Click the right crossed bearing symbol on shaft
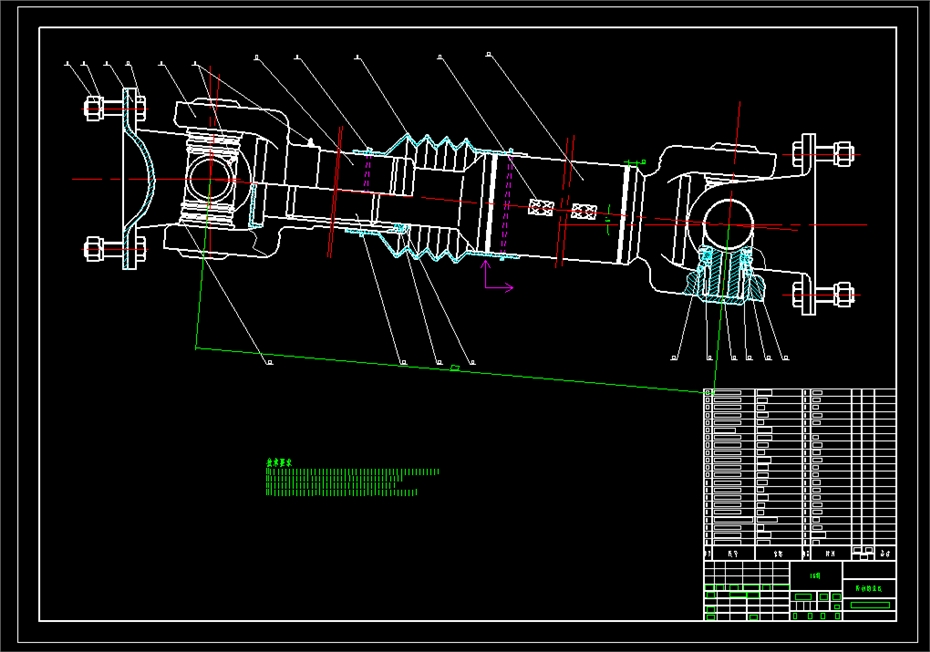Image resolution: width=930 pixels, height=652 pixels. (x=583, y=211)
